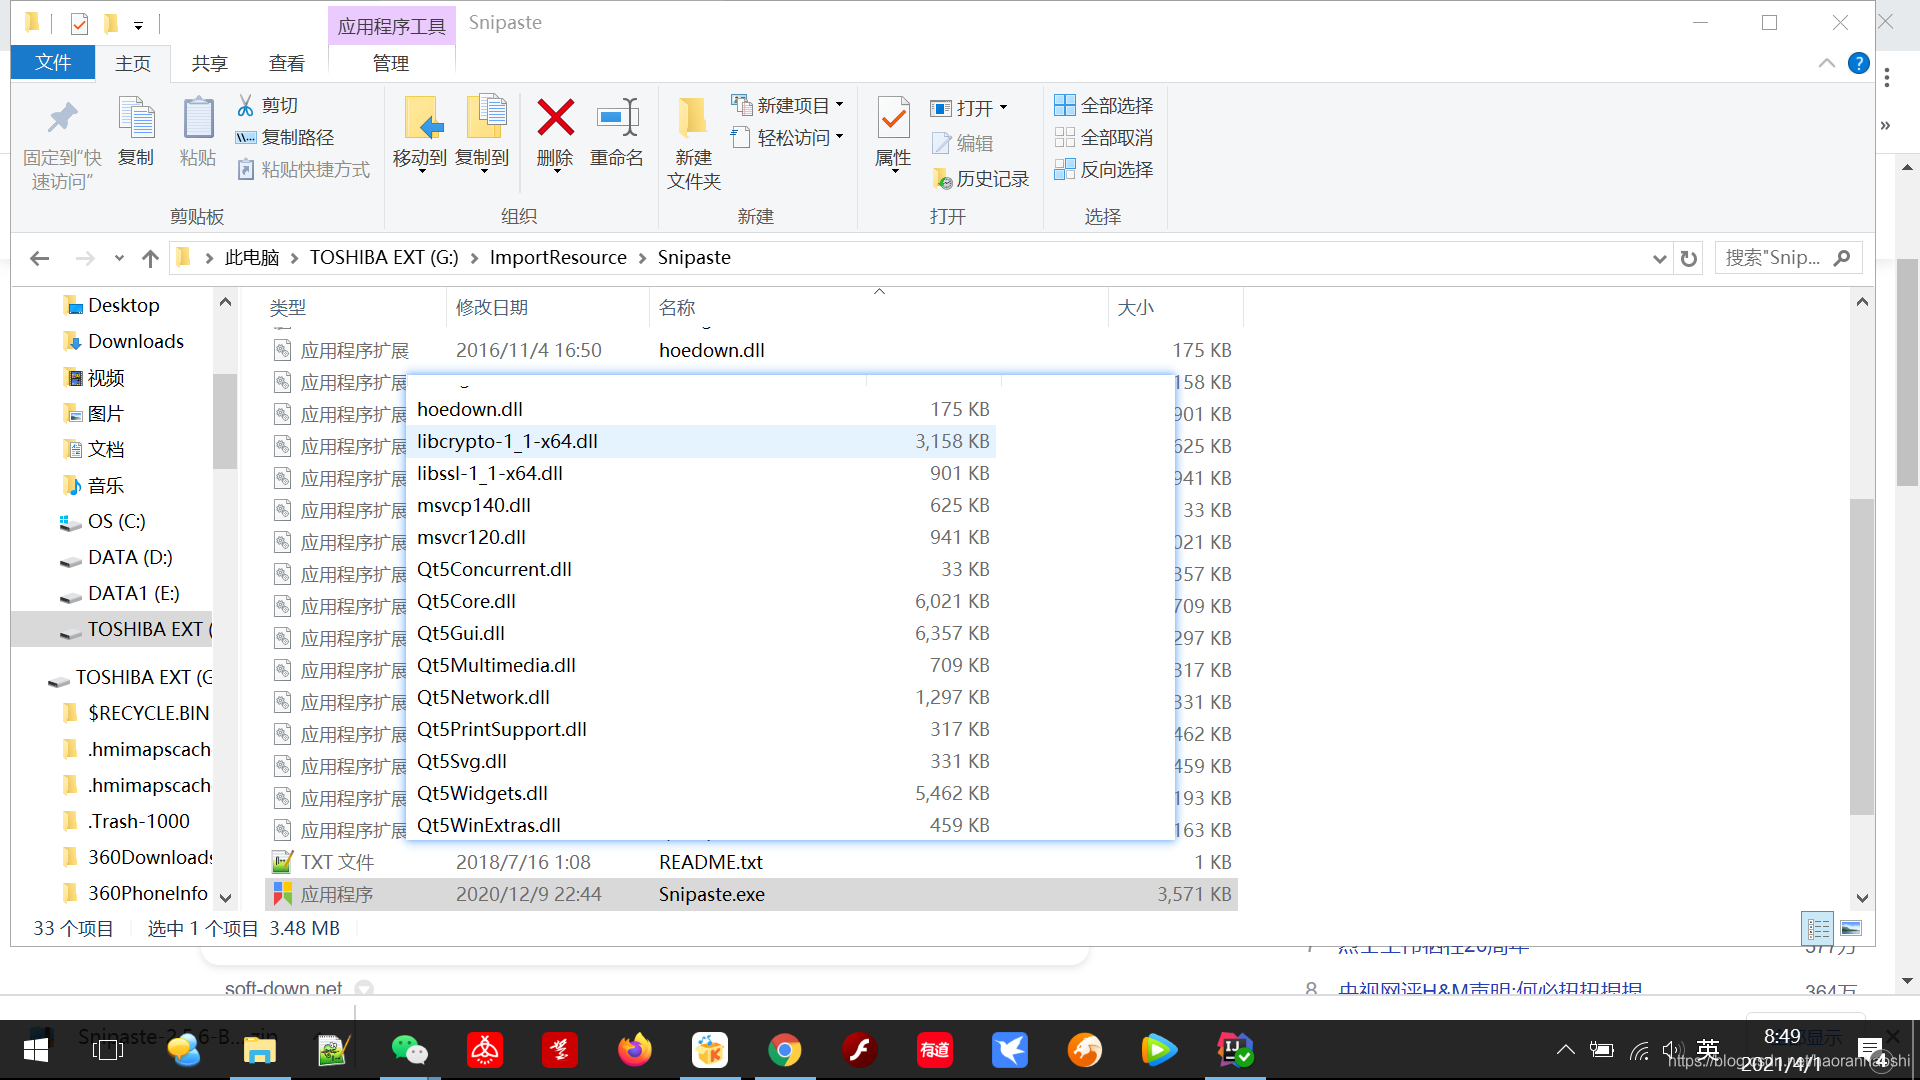The width and height of the screenshot is (1920, 1080).
Task: Switch to the View (查看) tab
Action: click(287, 63)
